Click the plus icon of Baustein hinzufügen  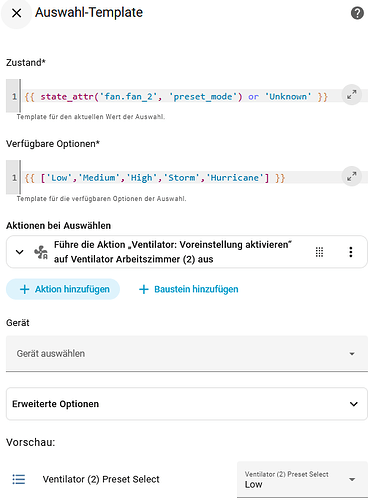[x=144, y=289]
